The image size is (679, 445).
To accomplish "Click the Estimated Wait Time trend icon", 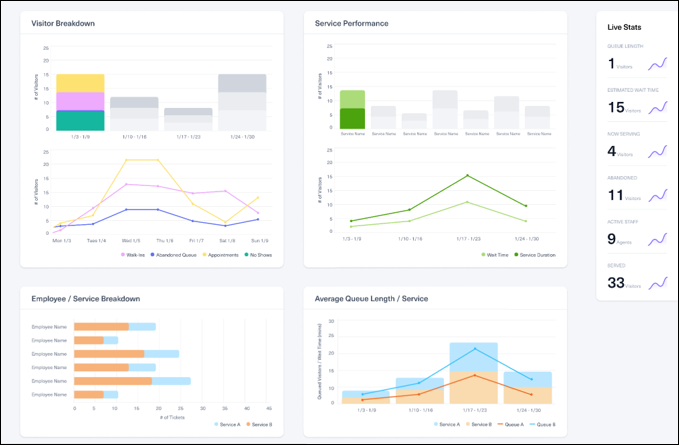I will click(657, 108).
